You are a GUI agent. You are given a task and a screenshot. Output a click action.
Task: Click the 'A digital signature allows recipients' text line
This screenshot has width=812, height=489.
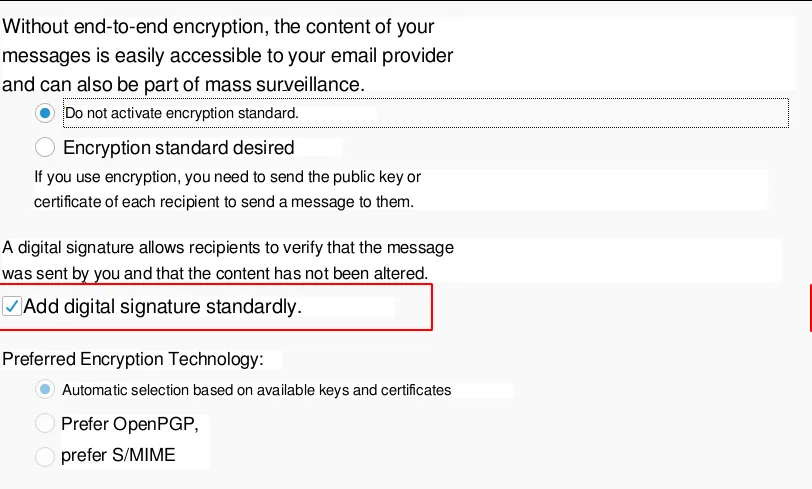coord(227,247)
